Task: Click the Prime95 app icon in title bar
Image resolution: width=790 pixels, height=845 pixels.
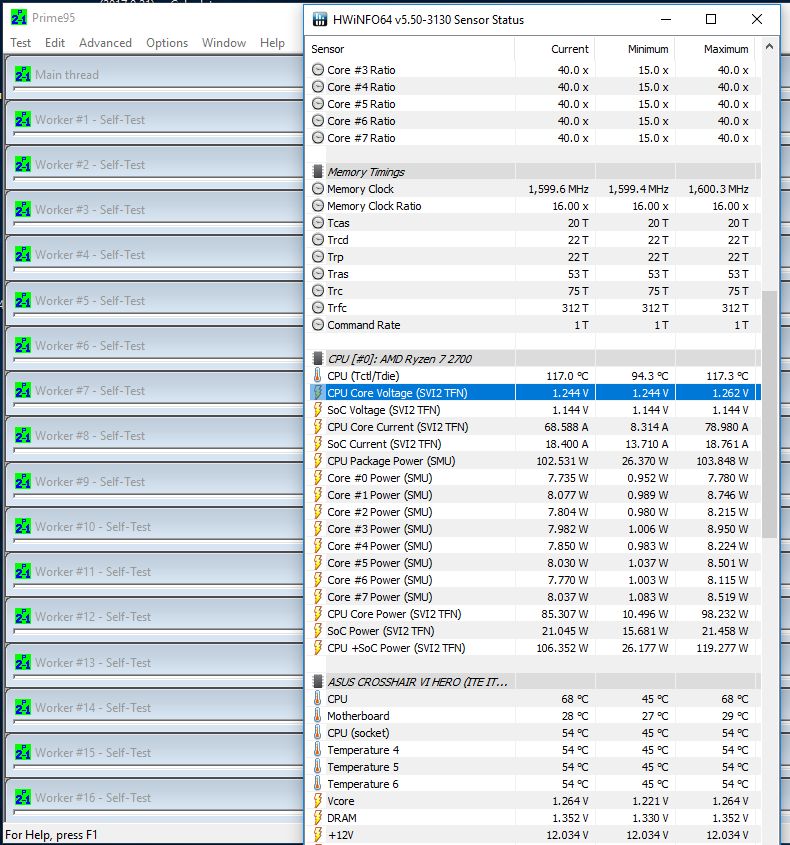Action: click(18, 17)
